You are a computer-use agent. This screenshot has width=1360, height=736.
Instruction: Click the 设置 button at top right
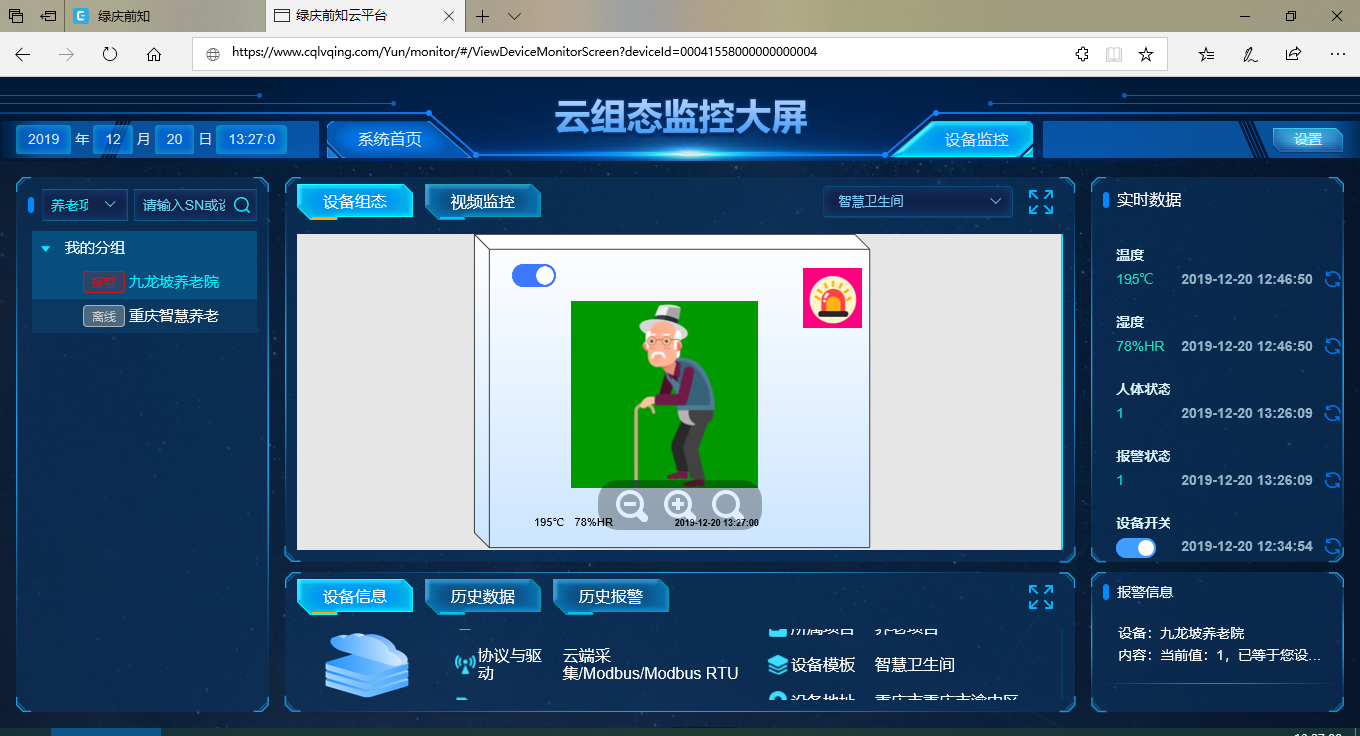1307,141
